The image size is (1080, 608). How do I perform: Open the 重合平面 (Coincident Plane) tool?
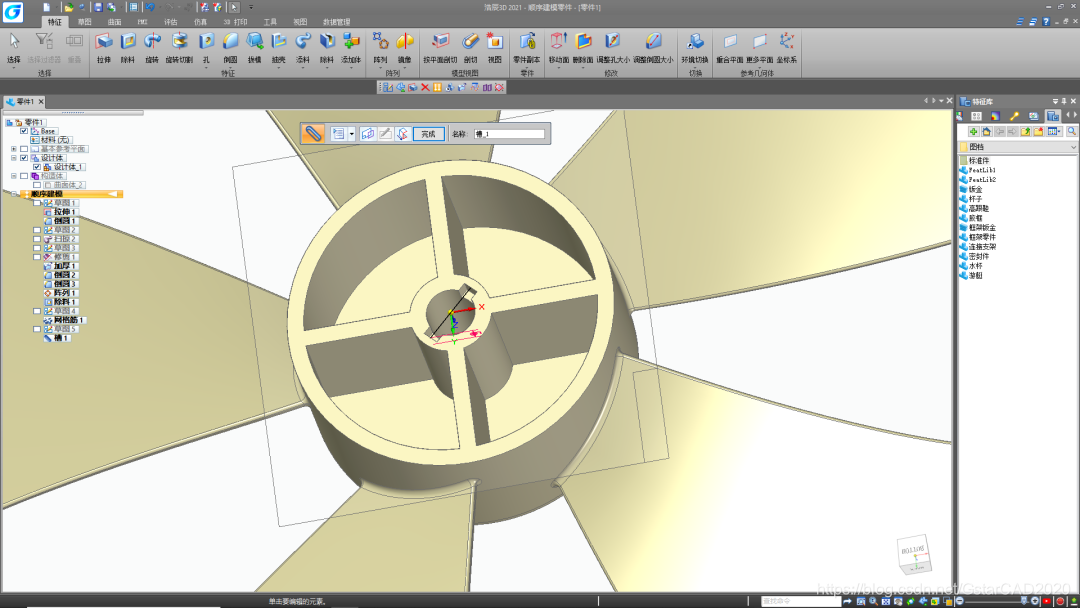click(x=729, y=42)
